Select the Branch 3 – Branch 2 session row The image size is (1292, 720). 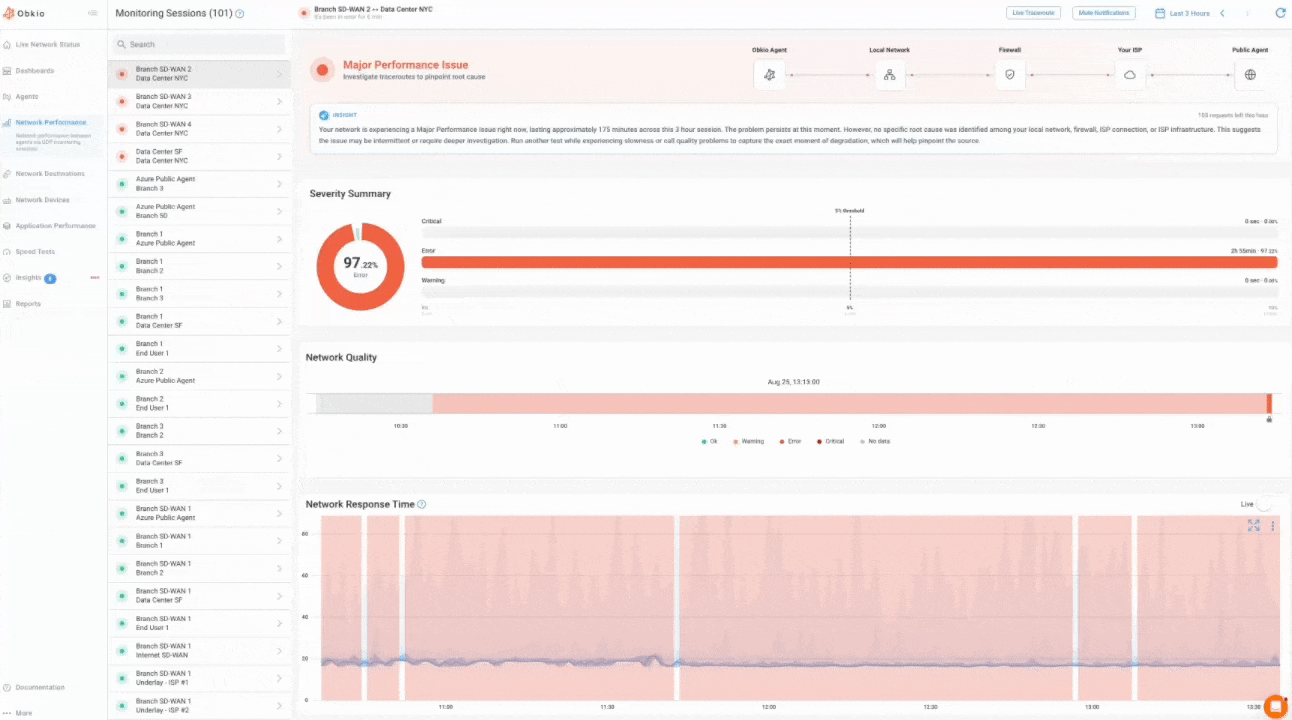point(199,431)
